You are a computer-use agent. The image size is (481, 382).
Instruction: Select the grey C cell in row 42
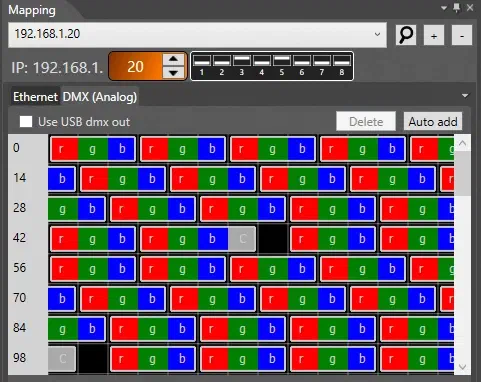tap(243, 239)
